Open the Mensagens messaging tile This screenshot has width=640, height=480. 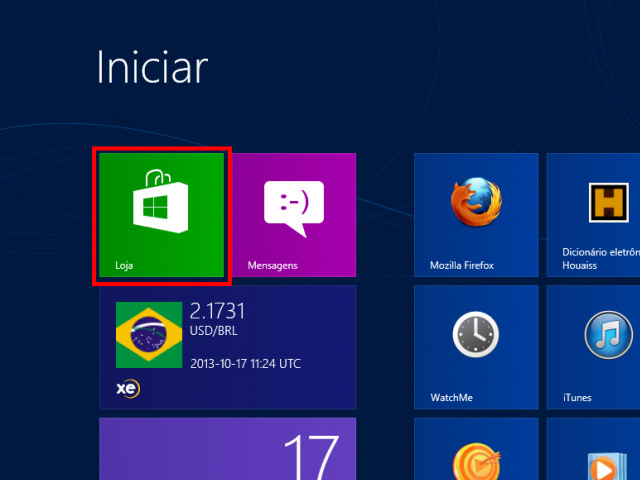[x=294, y=215]
